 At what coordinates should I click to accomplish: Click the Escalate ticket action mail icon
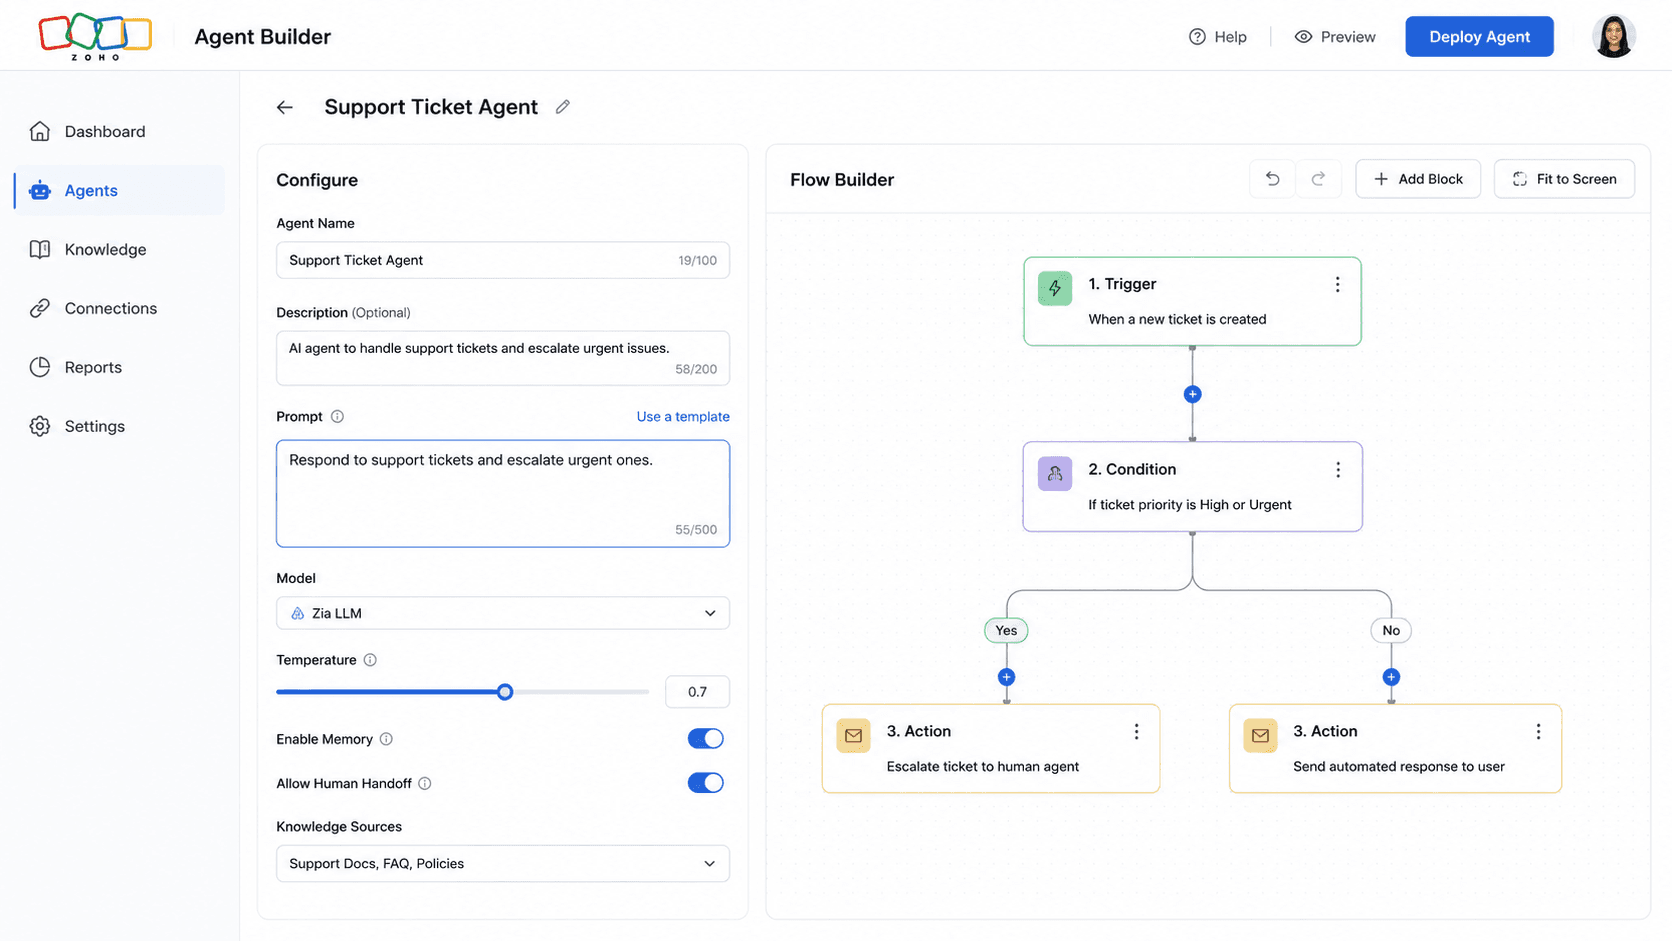coord(853,736)
